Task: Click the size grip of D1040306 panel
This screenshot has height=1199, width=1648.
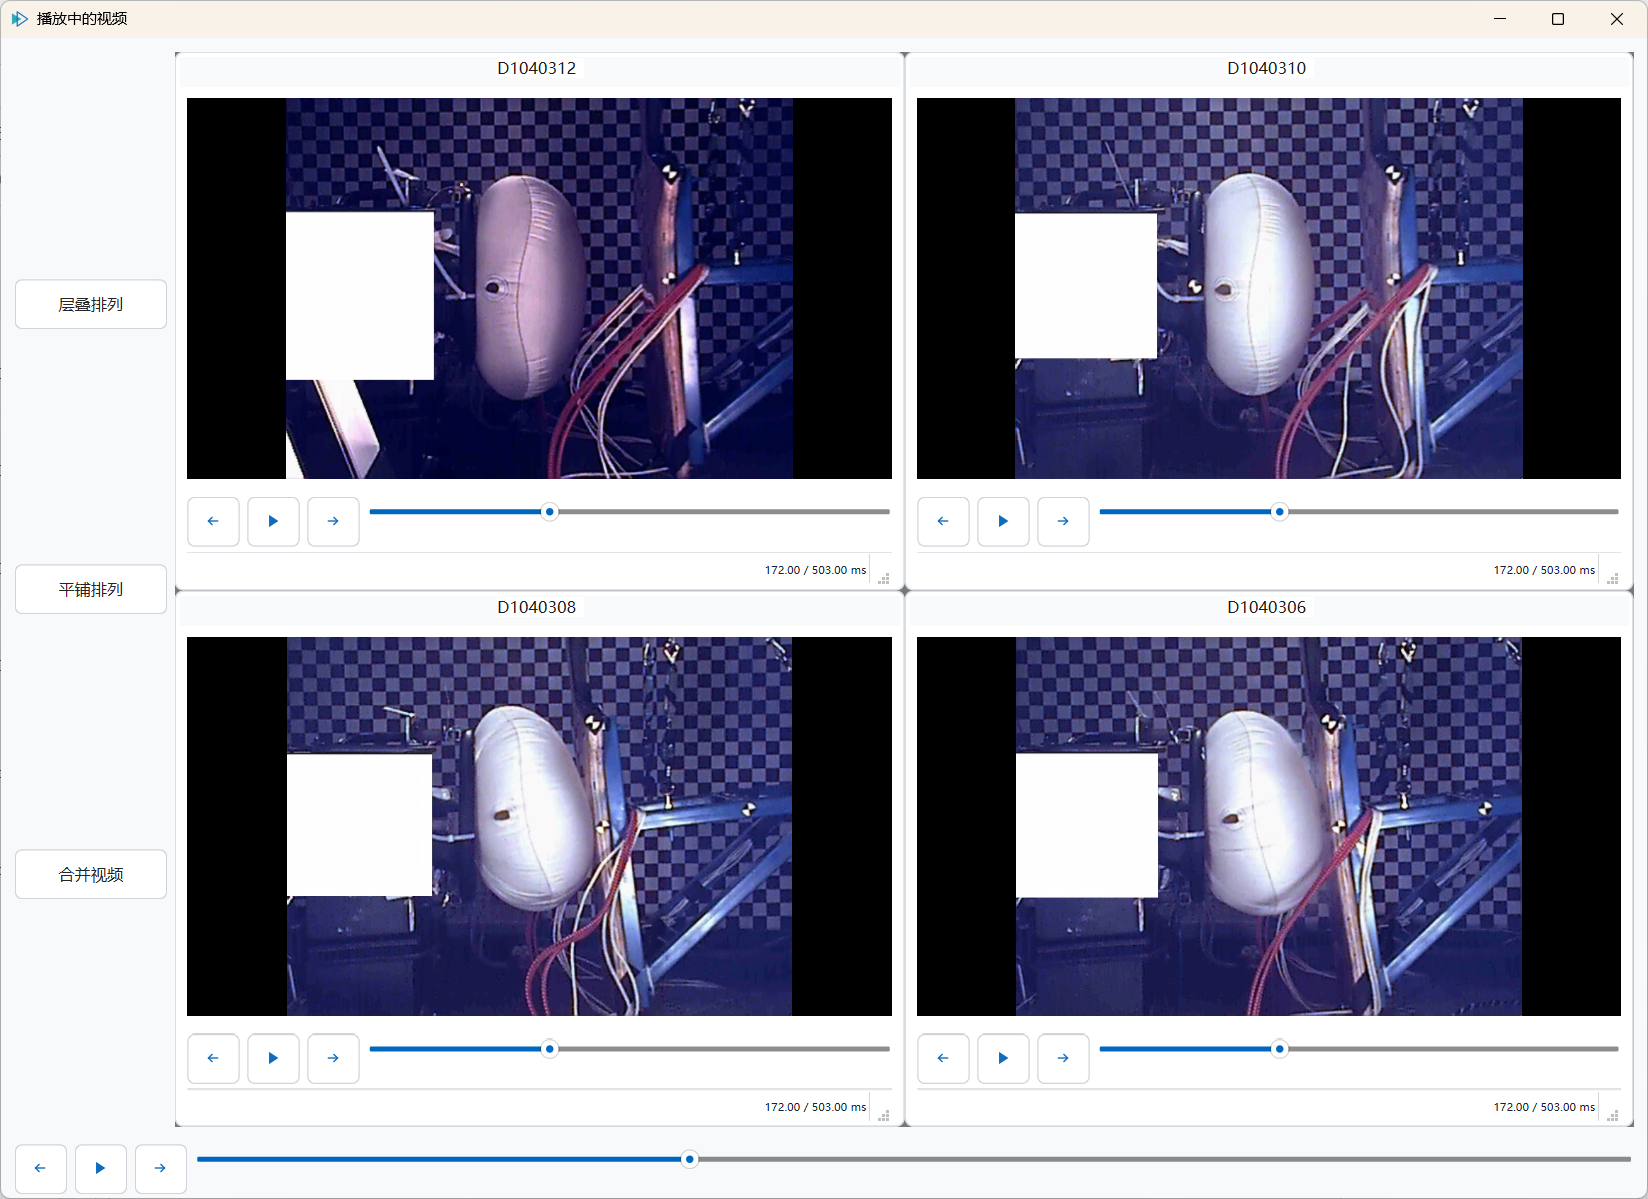Action: [x=1613, y=1115]
